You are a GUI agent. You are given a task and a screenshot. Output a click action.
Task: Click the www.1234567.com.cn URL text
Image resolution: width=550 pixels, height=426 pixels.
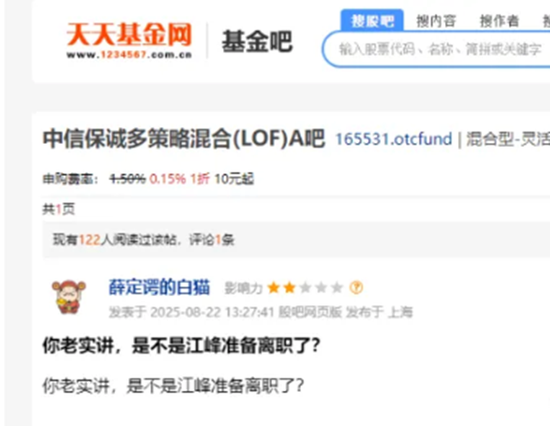129,55
